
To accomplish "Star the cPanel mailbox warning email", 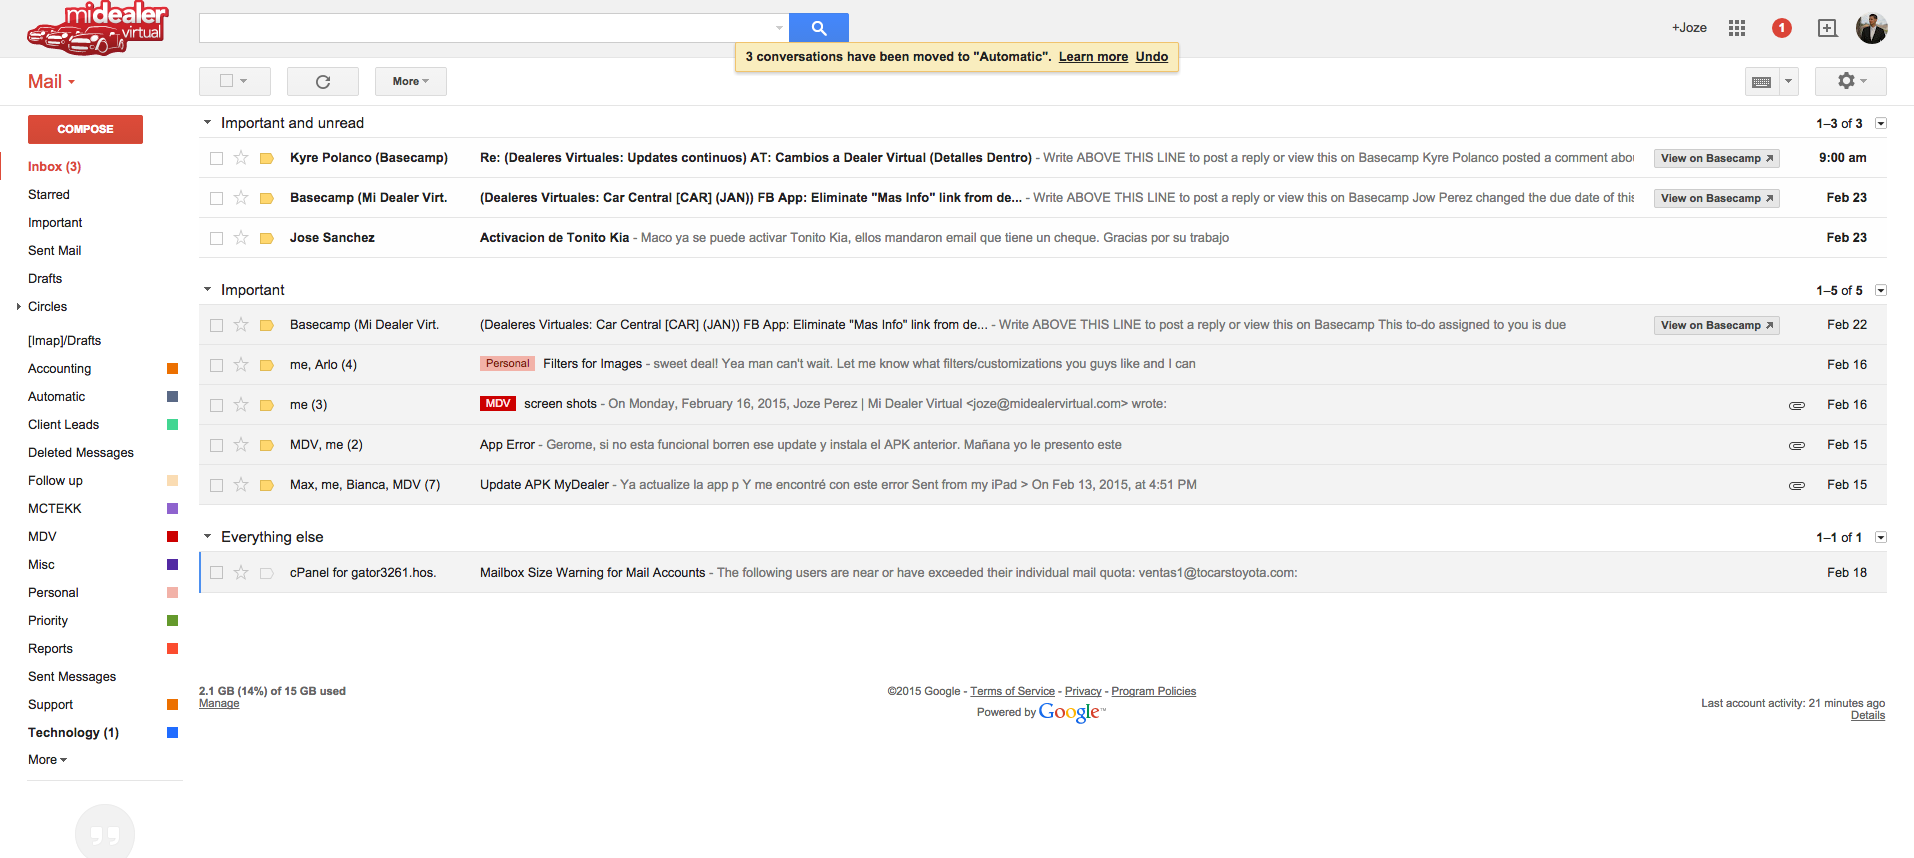I will point(241,573).
